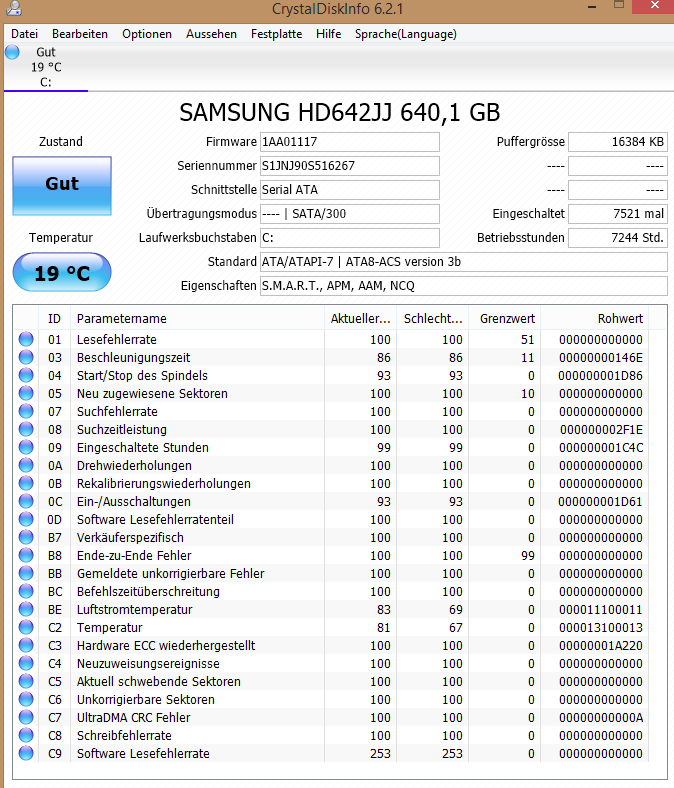This screenshot has width=674, height=788.
Task: Open the Aussehen menu
Action: [x=211, y=34]
